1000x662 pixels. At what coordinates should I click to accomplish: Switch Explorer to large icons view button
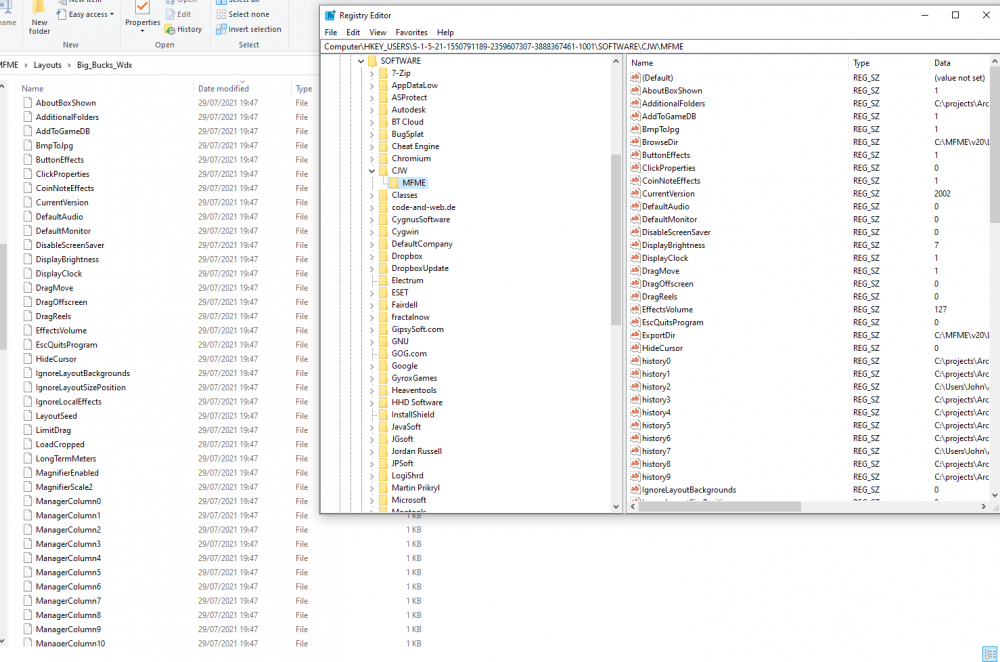[989, 654]
